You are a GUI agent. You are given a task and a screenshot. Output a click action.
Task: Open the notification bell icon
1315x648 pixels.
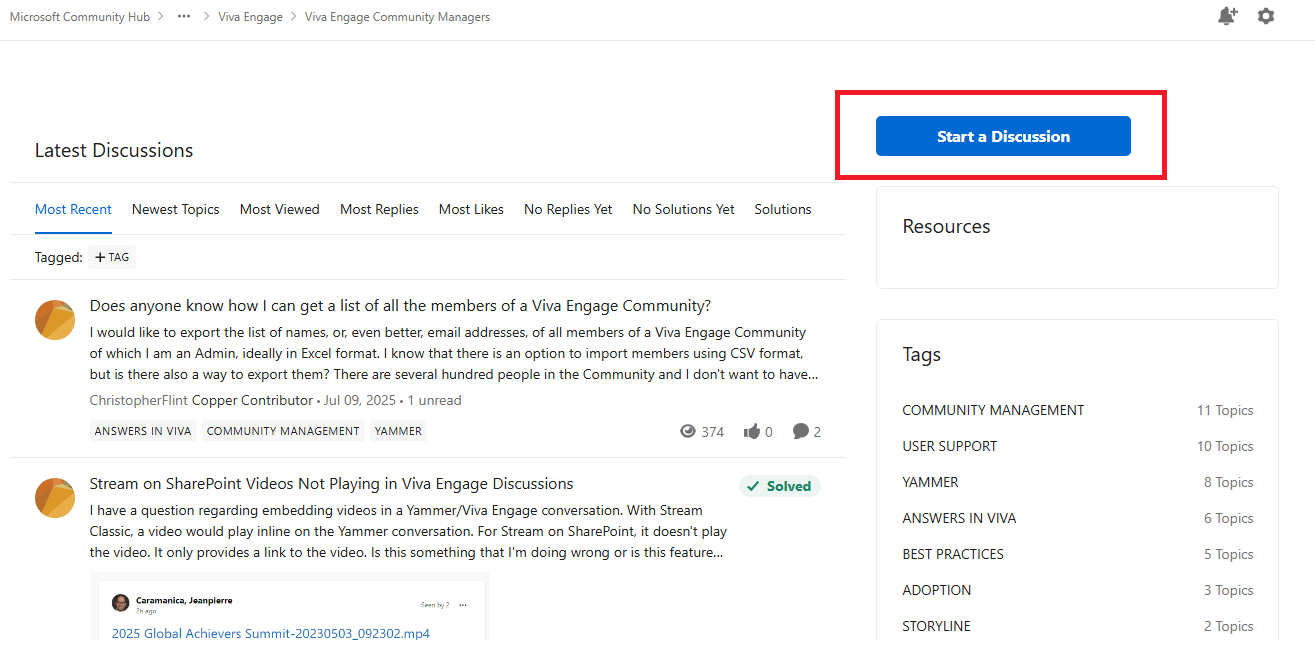click(1227, 16)
